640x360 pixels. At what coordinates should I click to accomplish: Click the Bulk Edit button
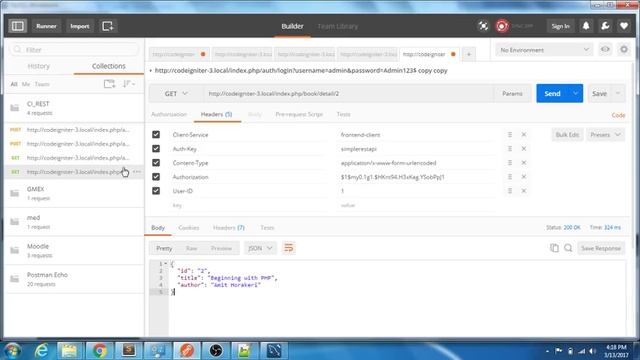click(567, 135)
